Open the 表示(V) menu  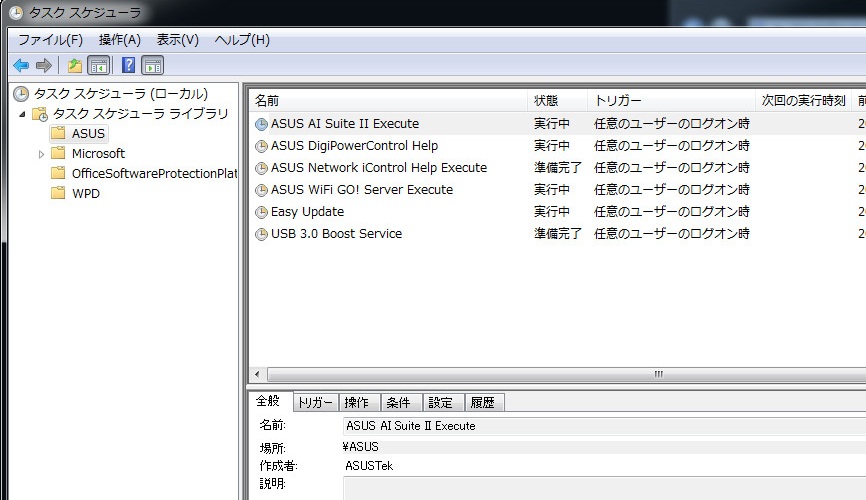pyautogui.click(x=177, y=40)
